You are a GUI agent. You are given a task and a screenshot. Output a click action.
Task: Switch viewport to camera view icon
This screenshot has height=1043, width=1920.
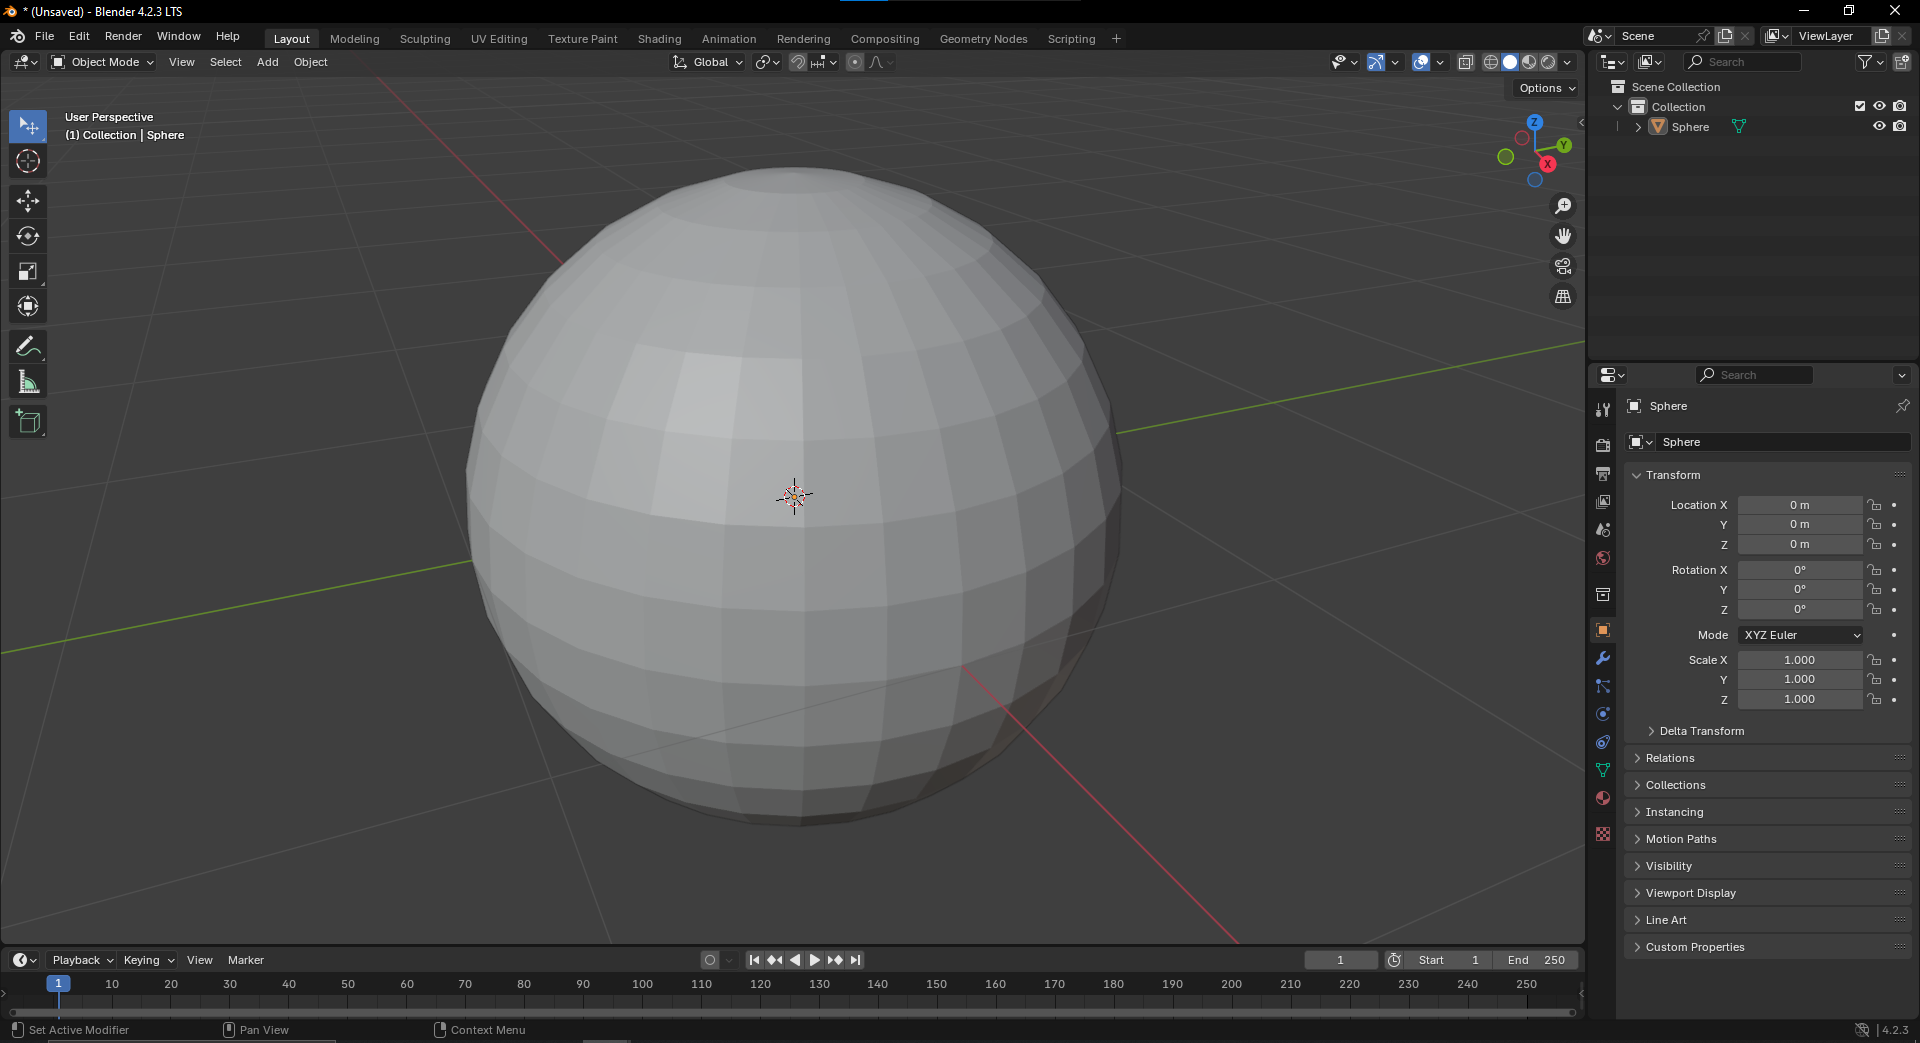pyautogui.click(x=1562, y=266)
